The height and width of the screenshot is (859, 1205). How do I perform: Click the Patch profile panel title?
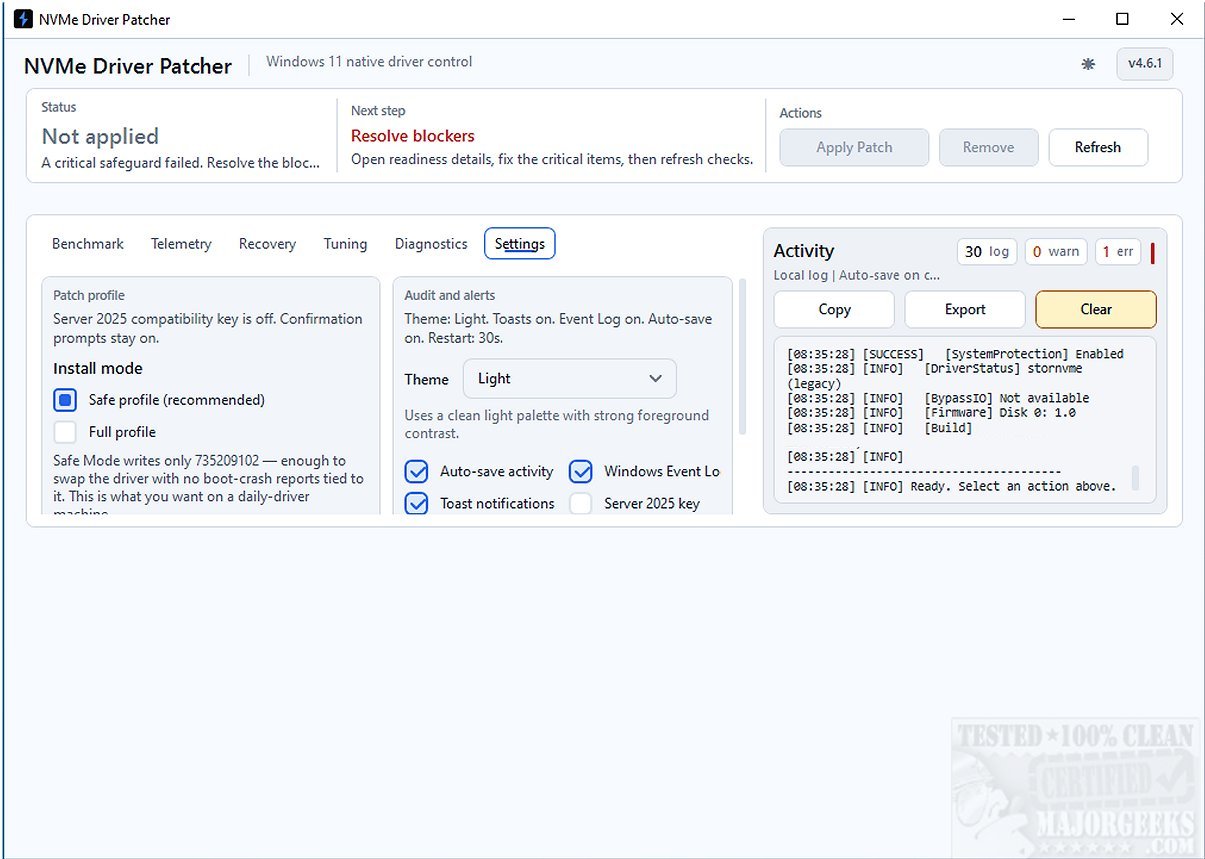89,295
